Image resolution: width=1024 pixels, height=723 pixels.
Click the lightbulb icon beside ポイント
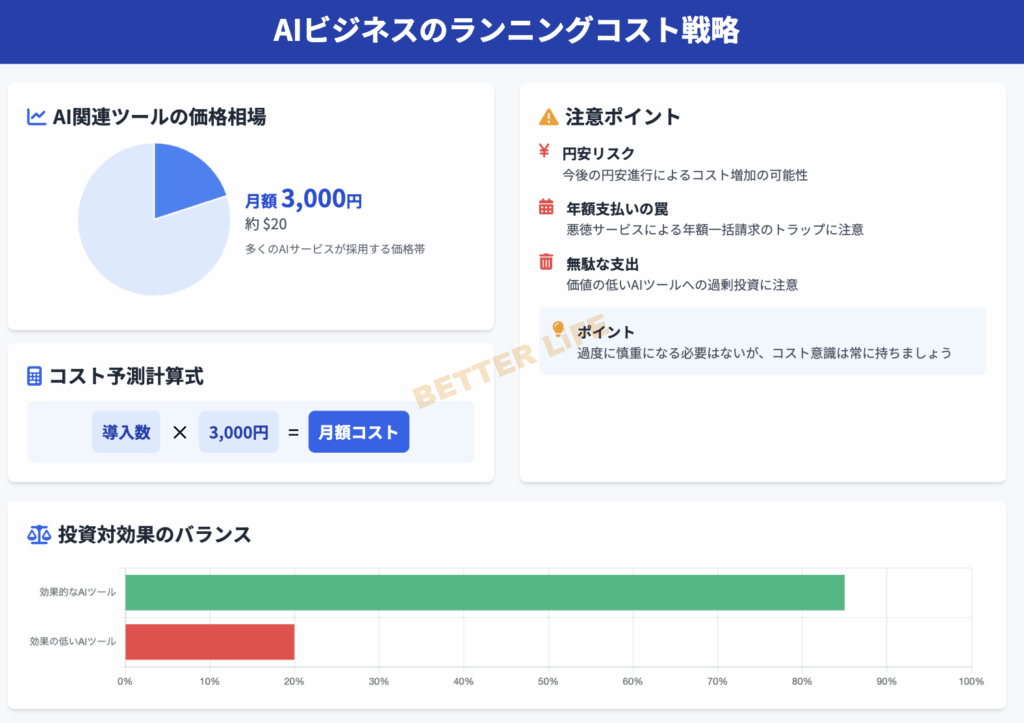[x=558, y=330]
